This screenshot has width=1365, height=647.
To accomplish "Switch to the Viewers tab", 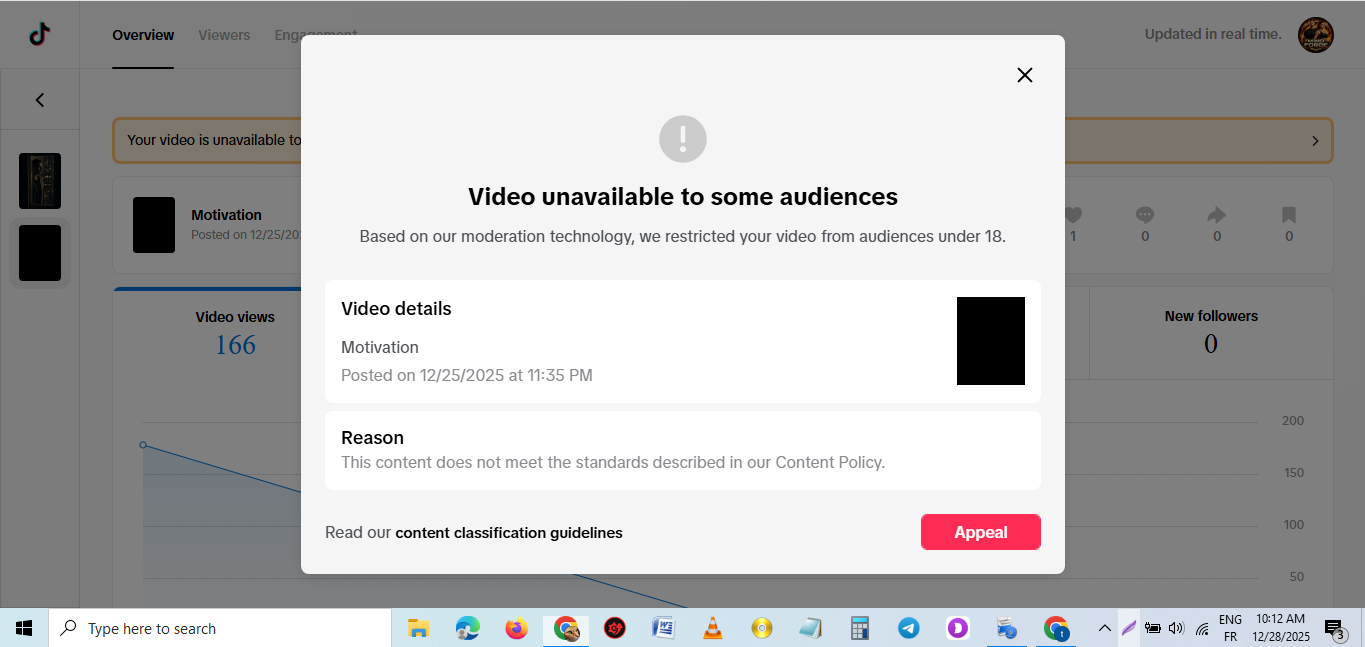I will [x=224, y=35].
